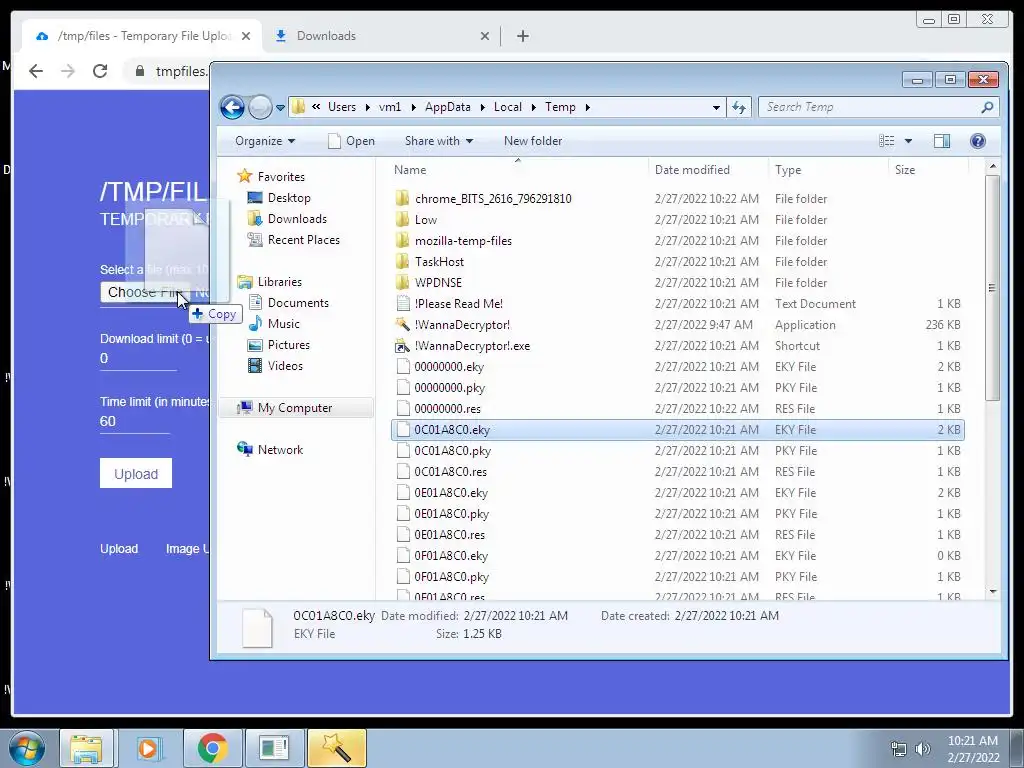1024x768 pixels.
Task: Switch to the /tmp/files Chrome tab
Action: (x=142, y=36)
